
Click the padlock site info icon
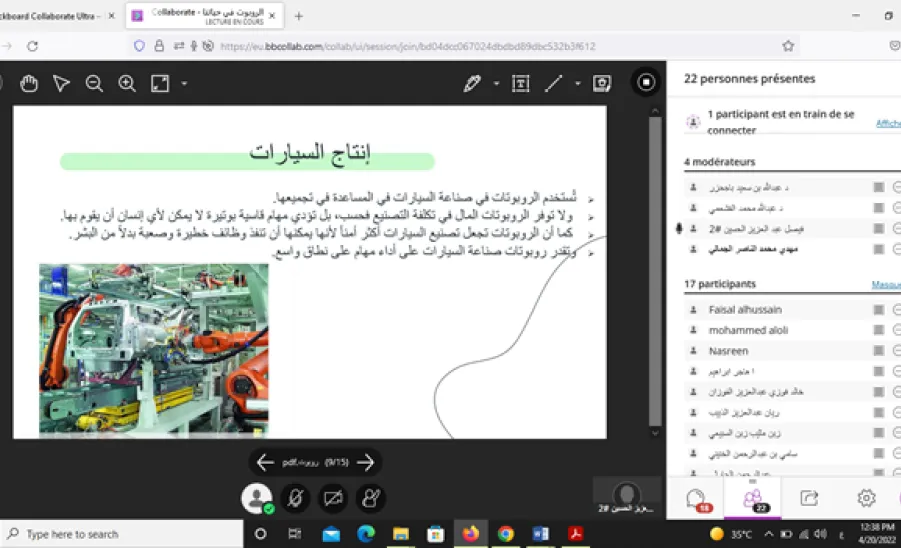pos(159,46)
